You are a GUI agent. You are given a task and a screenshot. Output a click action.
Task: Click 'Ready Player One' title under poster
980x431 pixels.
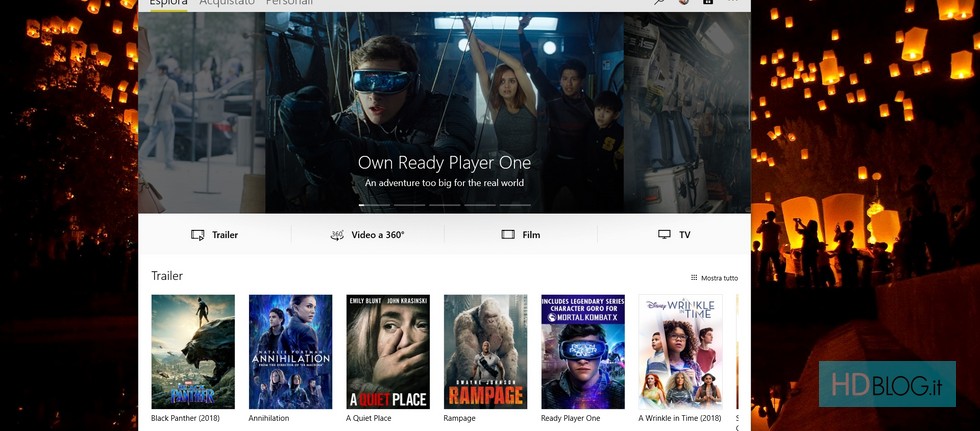point(571,418)
